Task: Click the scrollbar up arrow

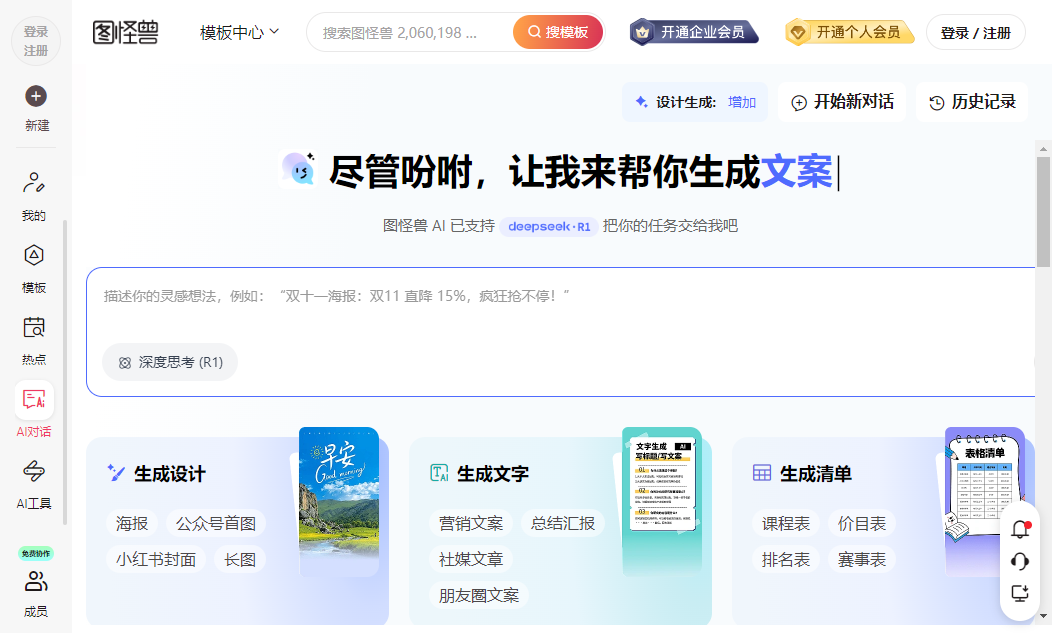Action: (x=1043, y=148)
